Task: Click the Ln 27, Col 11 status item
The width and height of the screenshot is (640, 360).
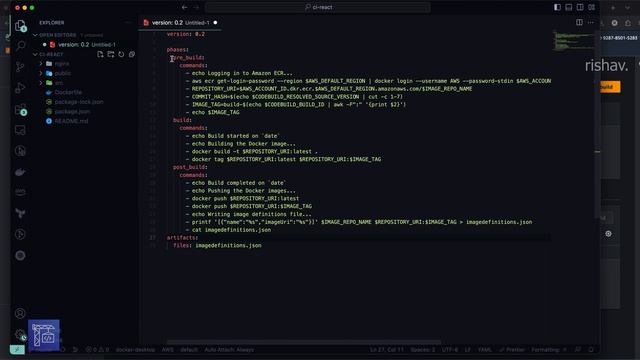Action: 387,349
